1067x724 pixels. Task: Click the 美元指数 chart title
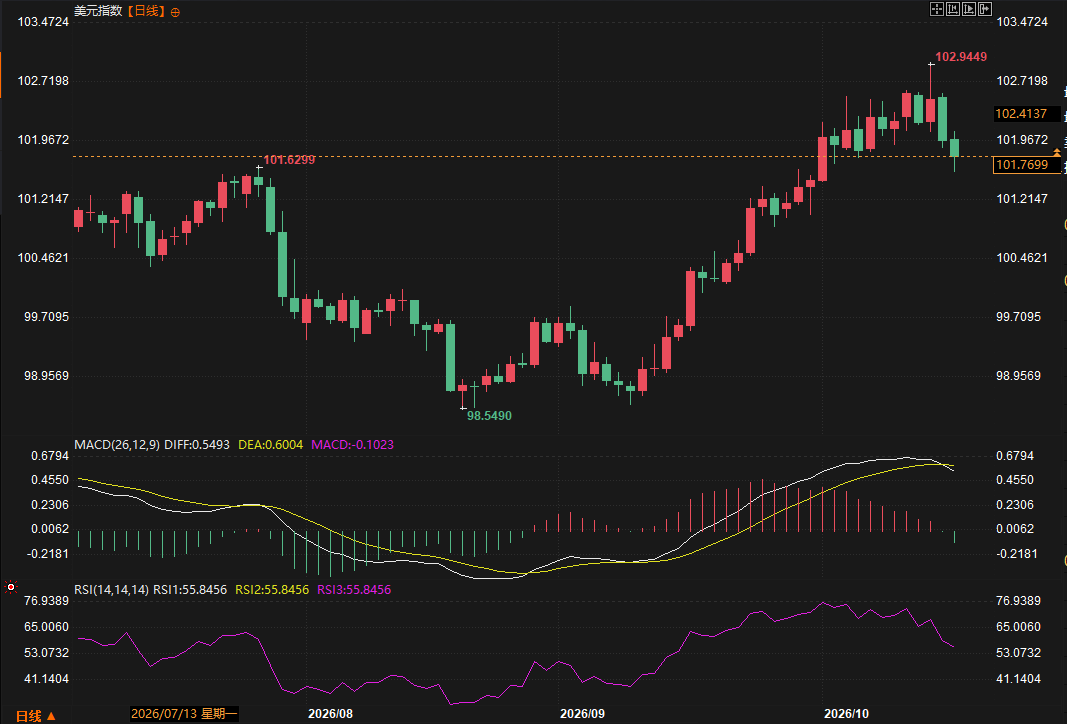(x=99, y=11)
